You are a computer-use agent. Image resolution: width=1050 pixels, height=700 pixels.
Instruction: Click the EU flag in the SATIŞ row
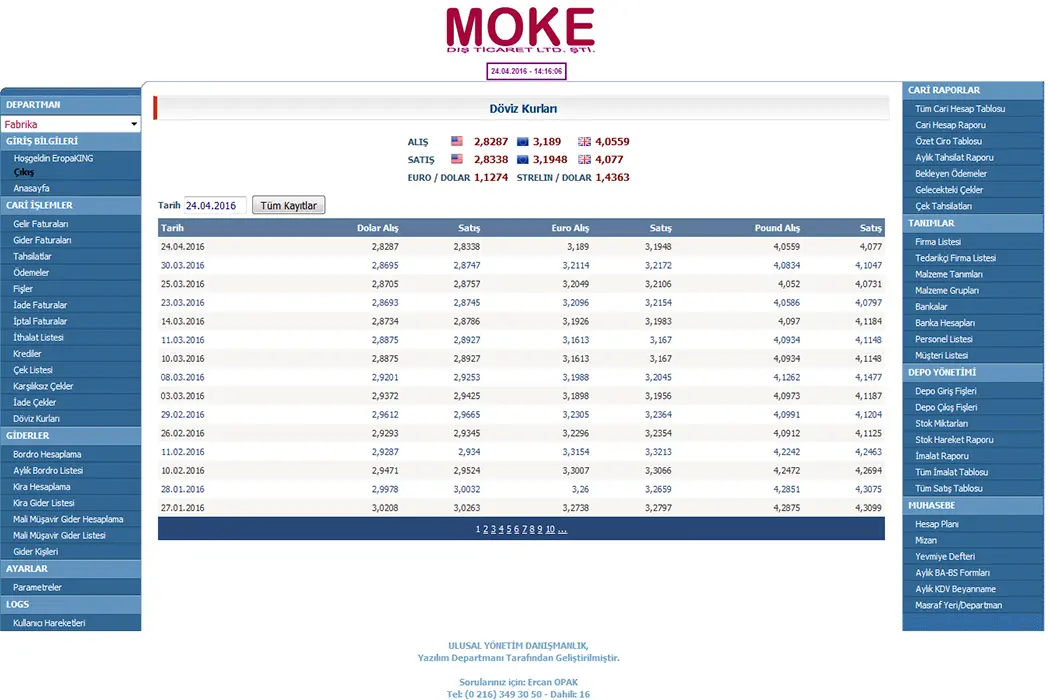[523, 159]
